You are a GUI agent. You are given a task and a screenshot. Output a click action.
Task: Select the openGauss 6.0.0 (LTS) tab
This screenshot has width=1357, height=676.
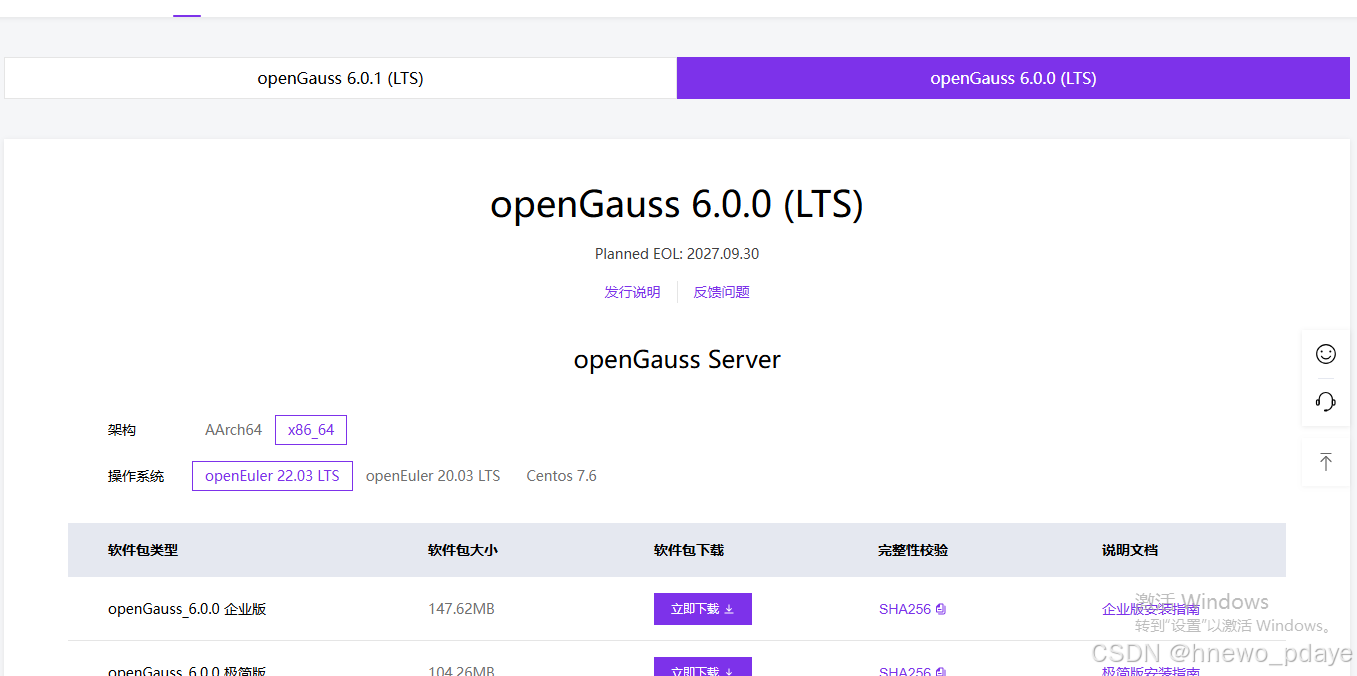tap(1013, 78)
